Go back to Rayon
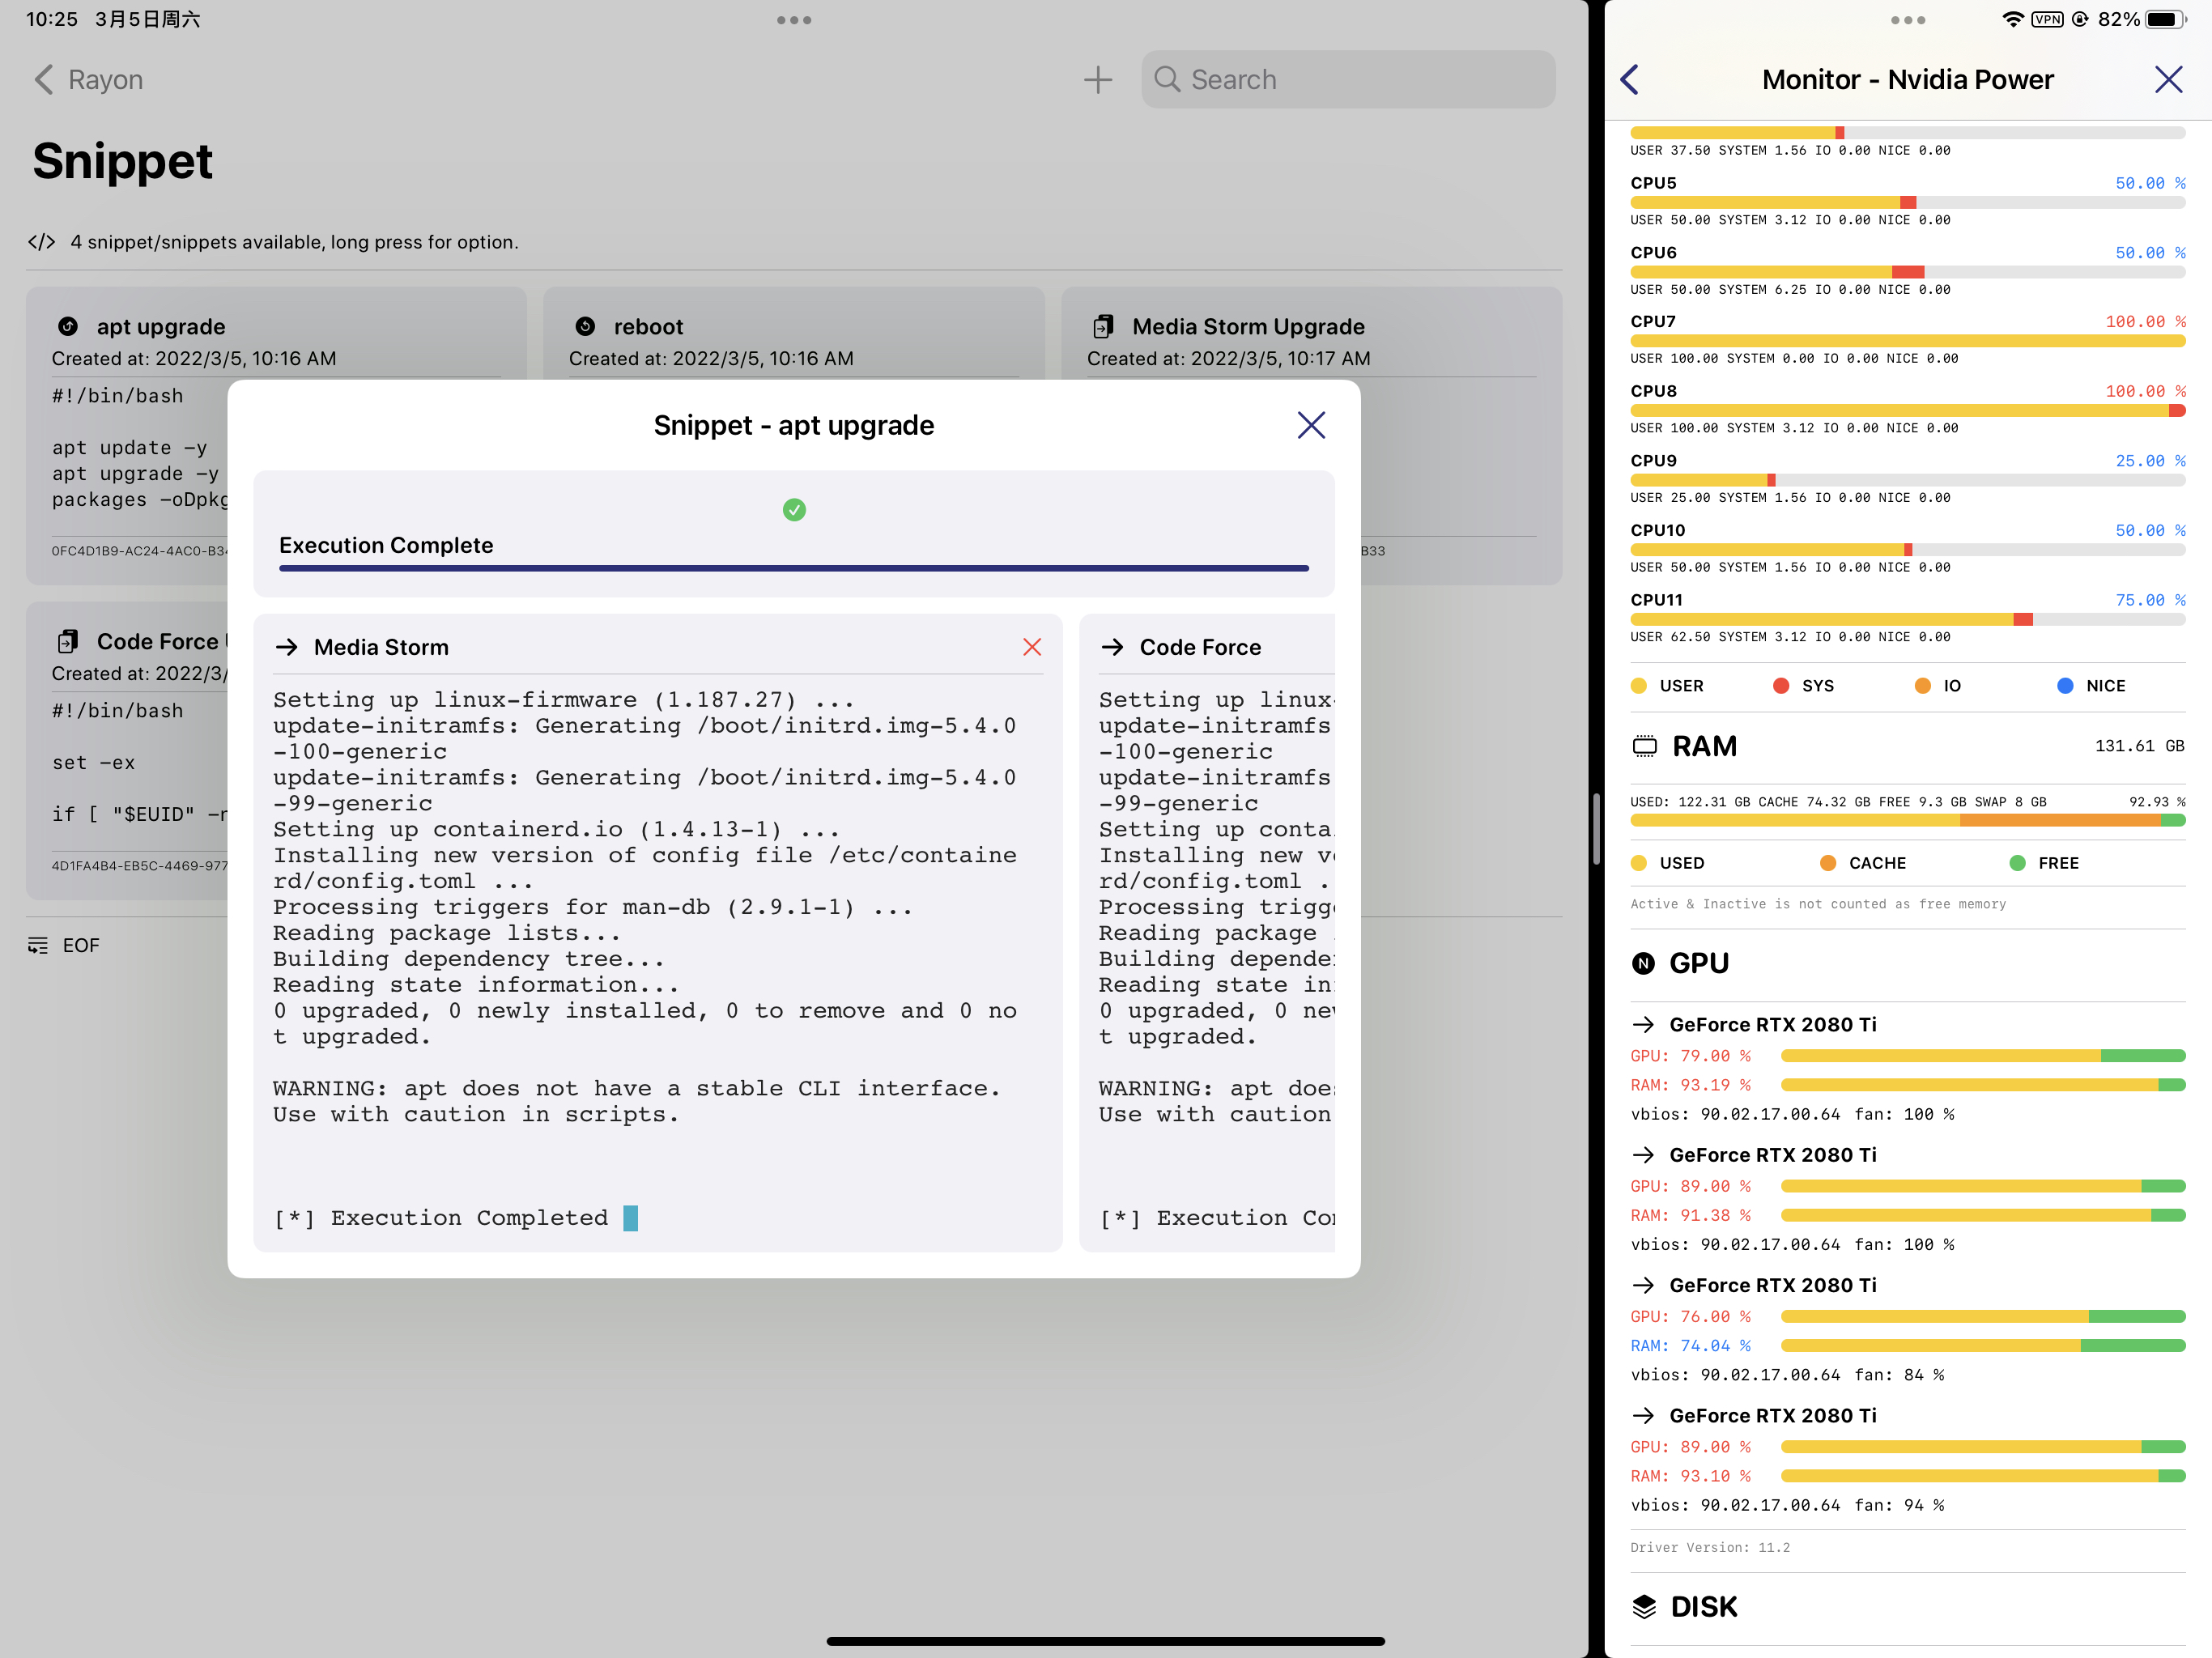Screen dimensions: 2212x1658 88,80
